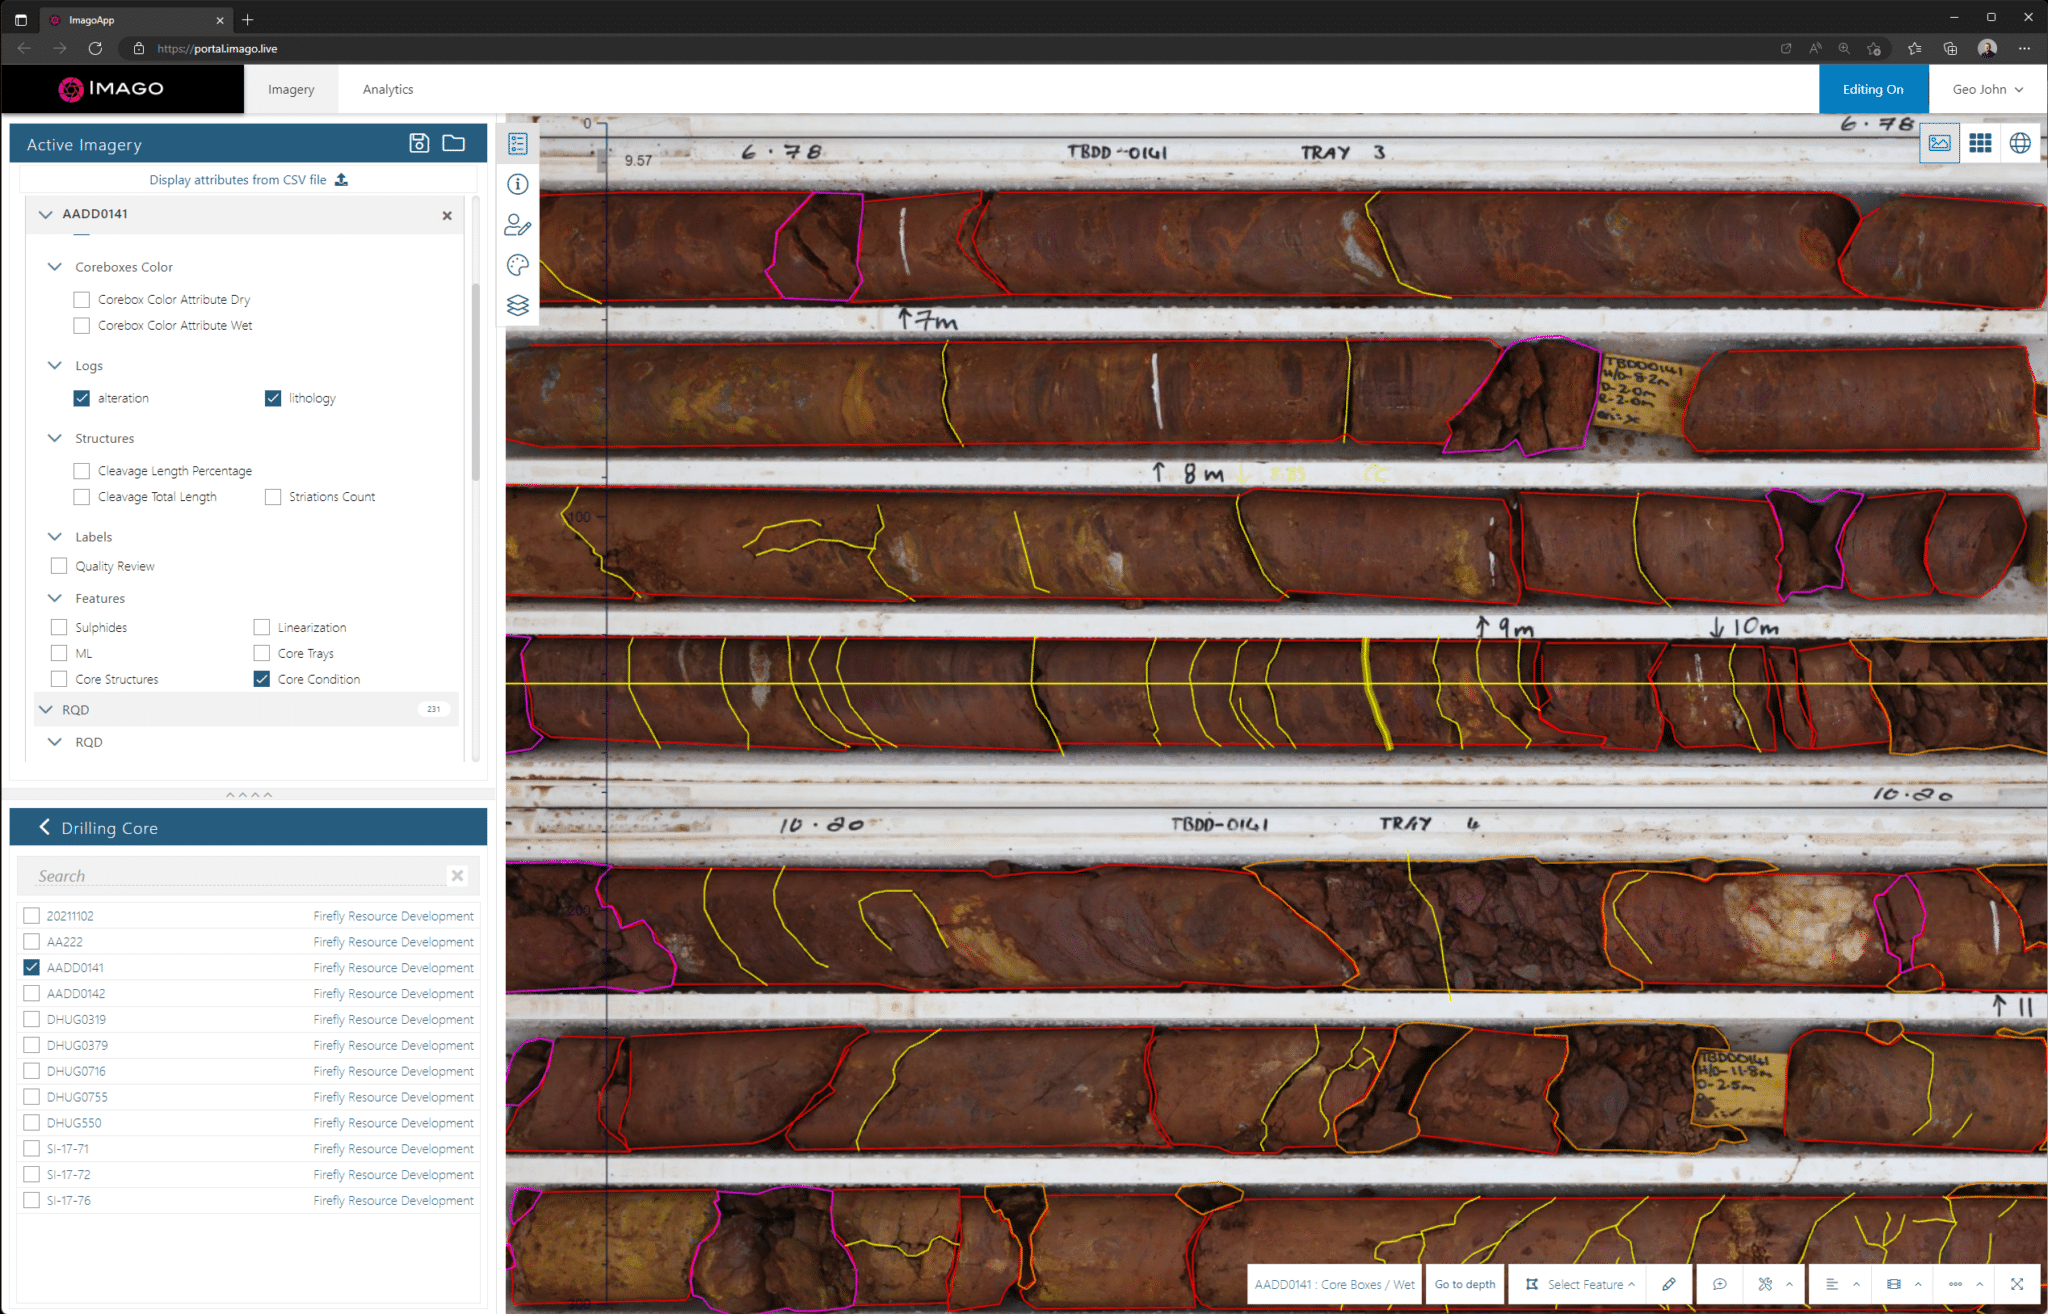Open the Imagery tab
2048x1314 pixels.
[291, 89]
